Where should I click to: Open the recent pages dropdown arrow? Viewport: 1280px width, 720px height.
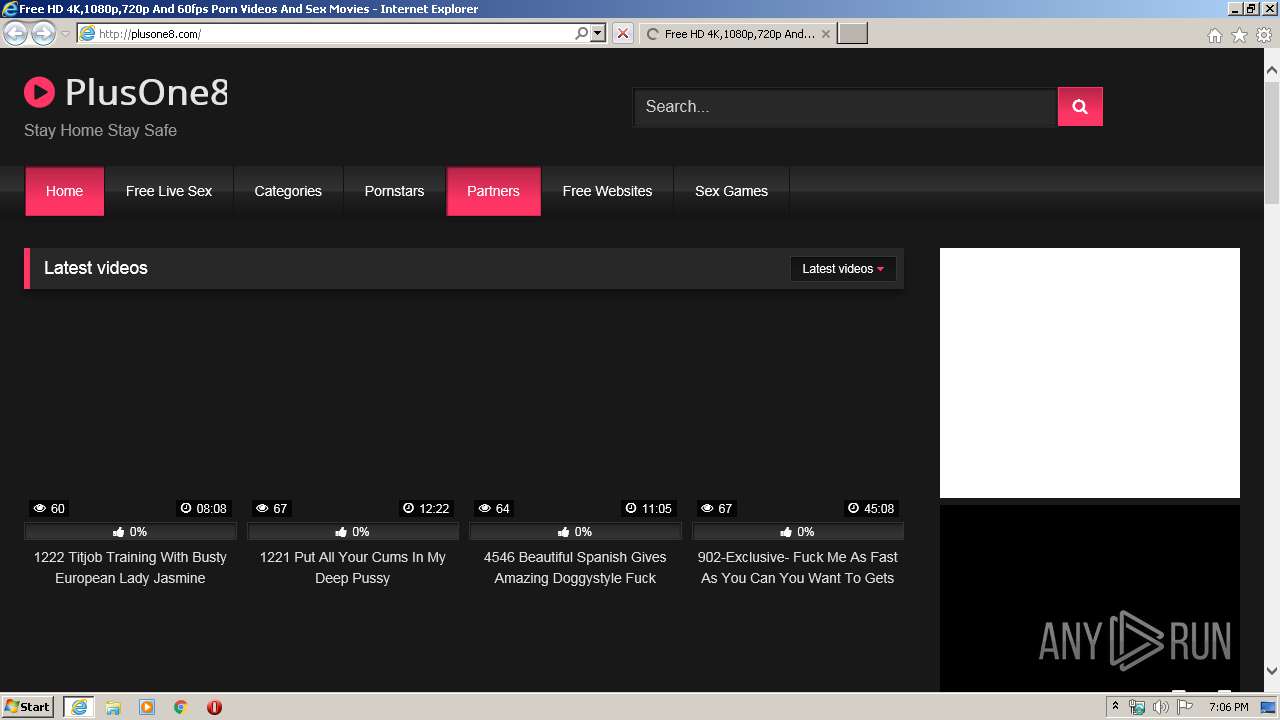tap(66, 33)
